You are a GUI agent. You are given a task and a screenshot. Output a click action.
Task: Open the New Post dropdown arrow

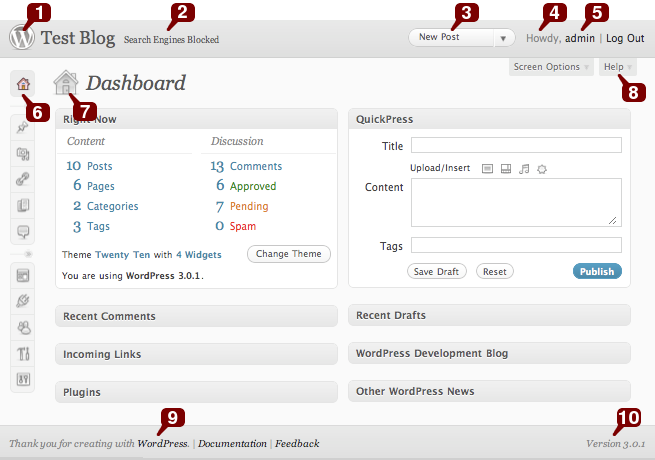point(503,38)
